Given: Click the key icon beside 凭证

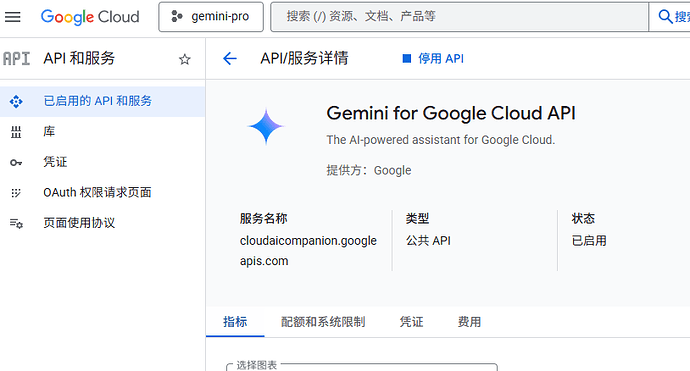Looking at the screenshot, I should tap(16, 163).
